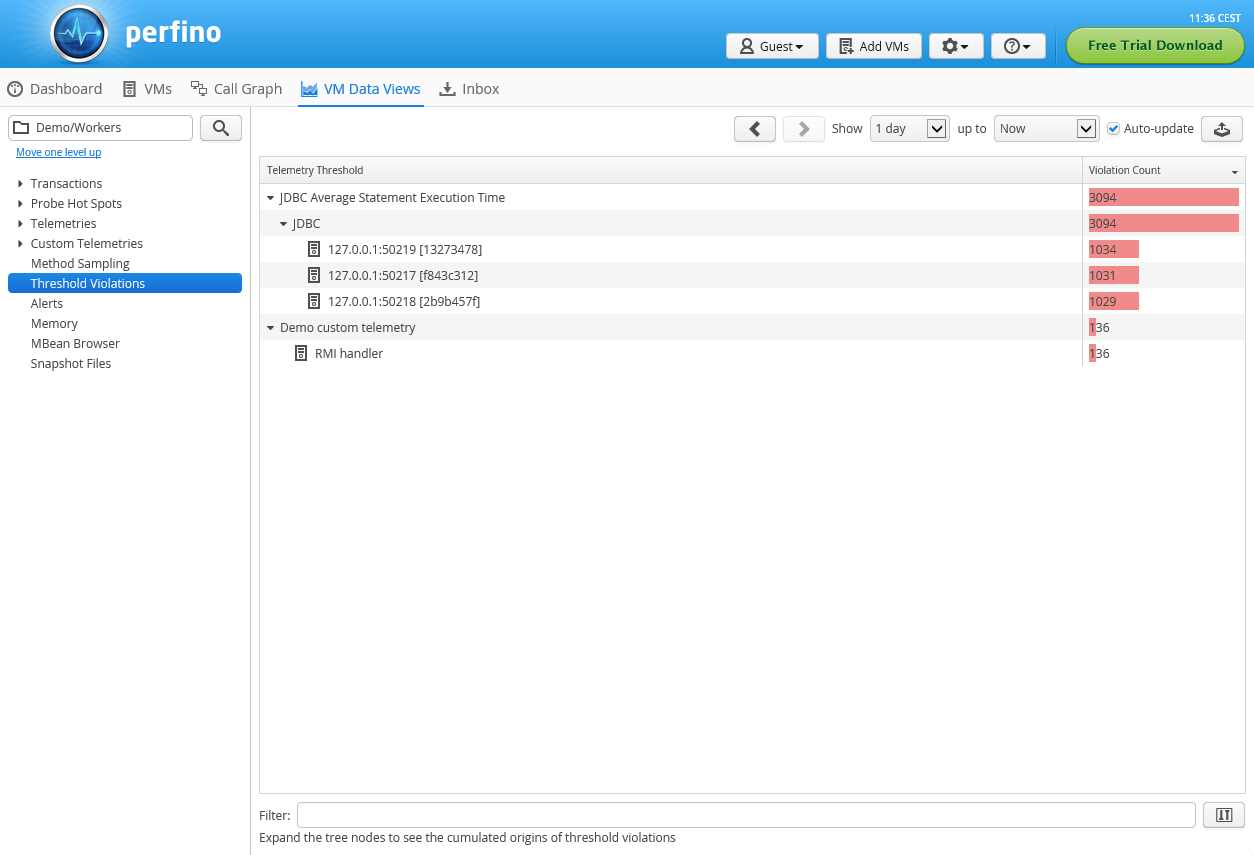The height and width of the screenshot is (855, 1254).
Task: Open the Guest user dropdown
Action: [x=772, y=46]
